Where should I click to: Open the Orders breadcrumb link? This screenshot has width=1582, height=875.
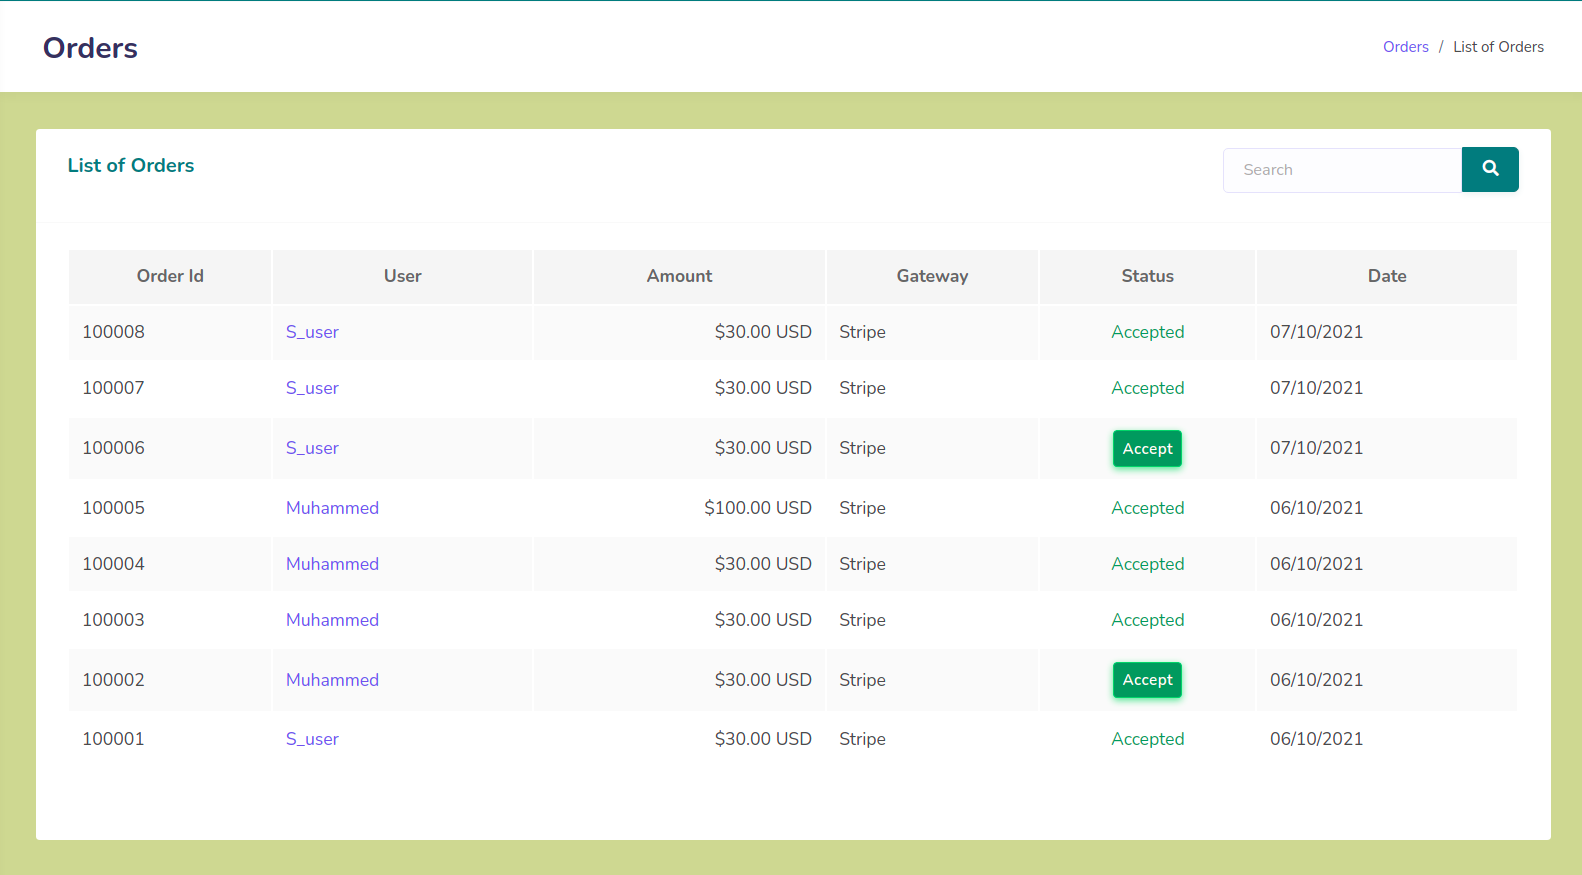pyautogui.click(x=1405, y=47)
